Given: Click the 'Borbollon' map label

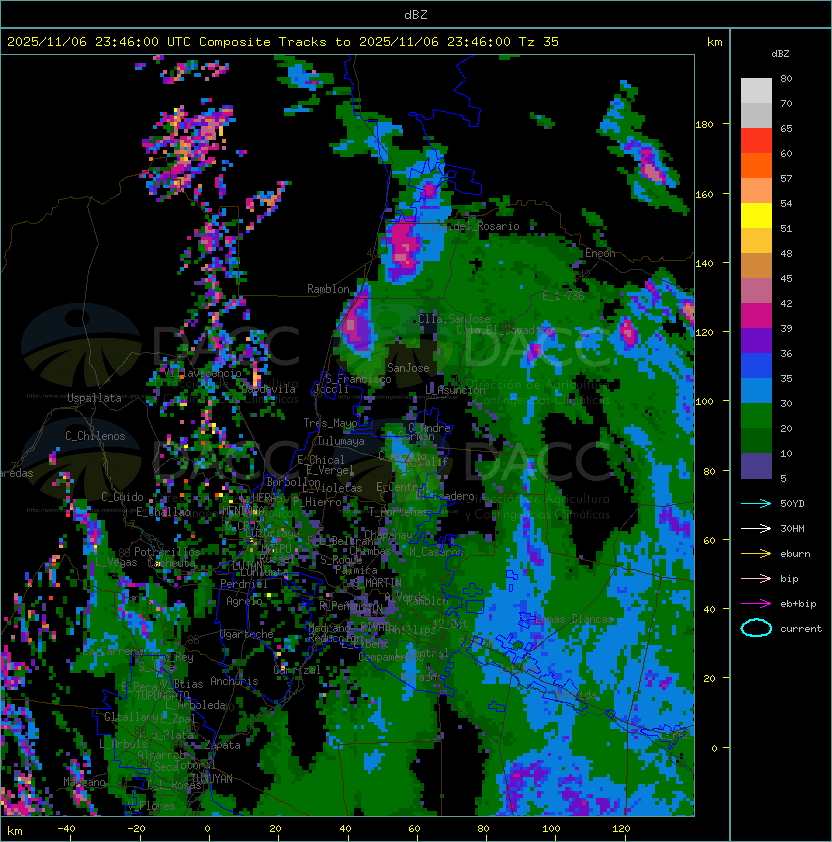Looking at the screenshot, I should coord(294,482).
